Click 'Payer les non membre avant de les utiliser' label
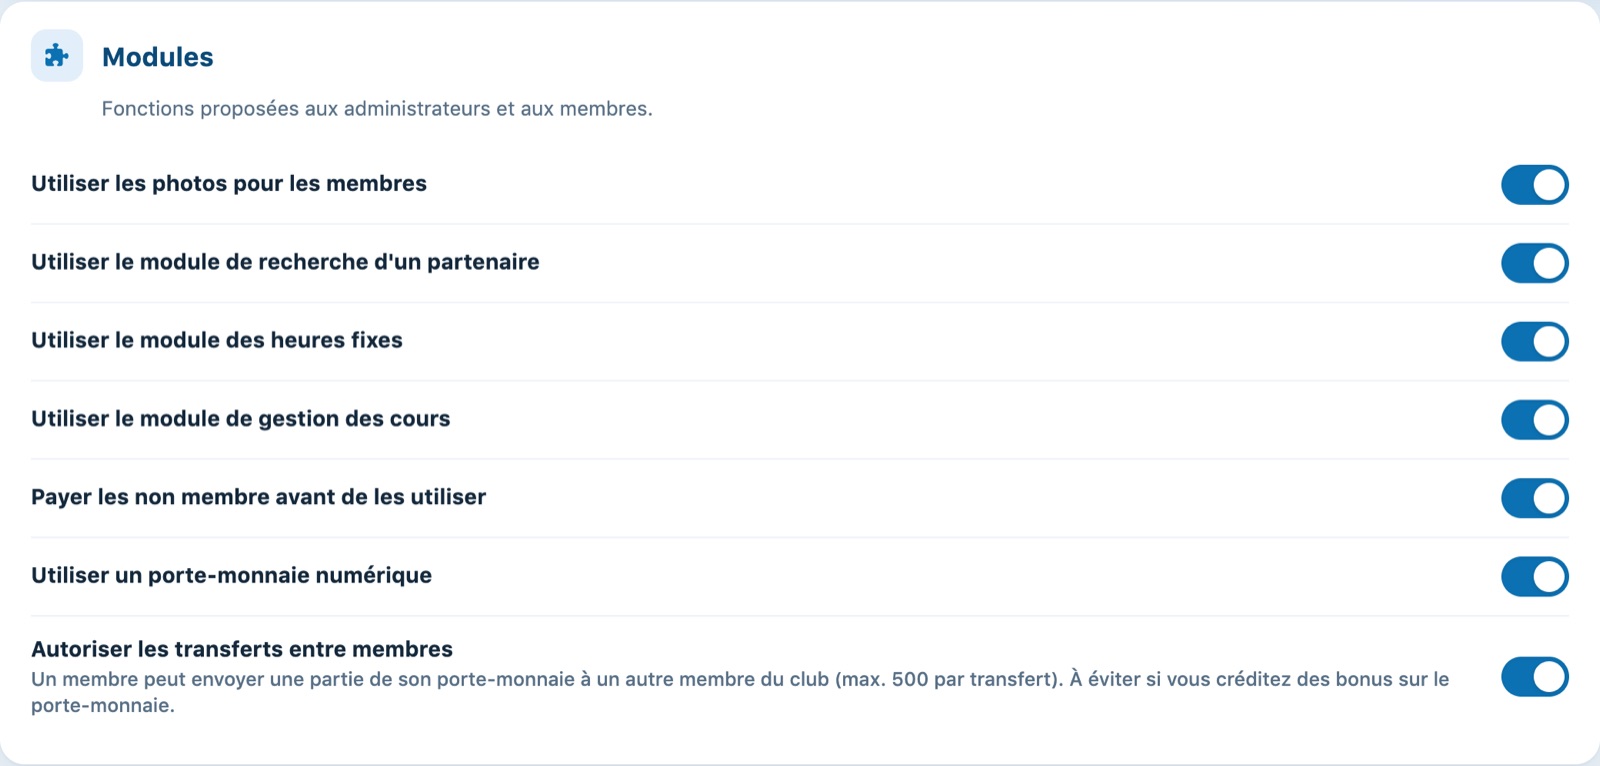The height and width of the screenshot is (766, 1600). tap(259, 497)
